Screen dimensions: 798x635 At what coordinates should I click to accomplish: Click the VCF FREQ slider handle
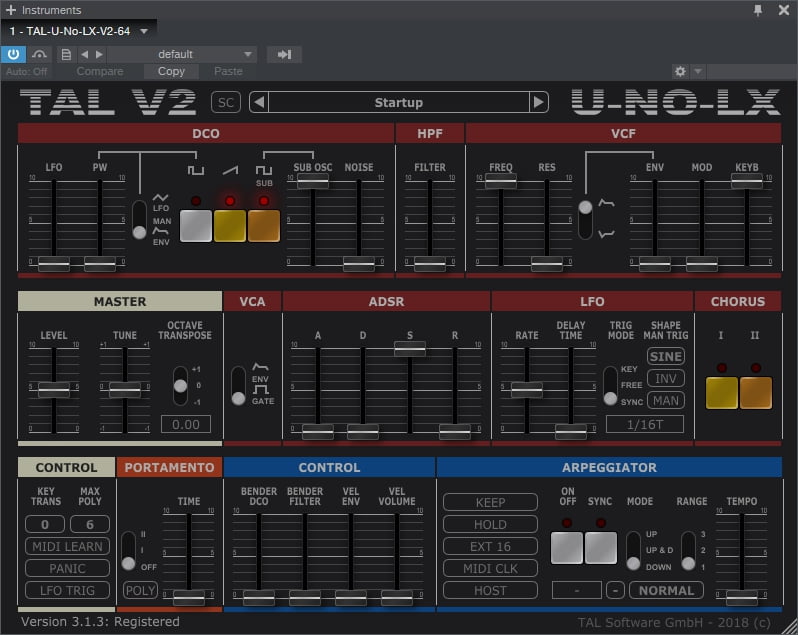501,180
